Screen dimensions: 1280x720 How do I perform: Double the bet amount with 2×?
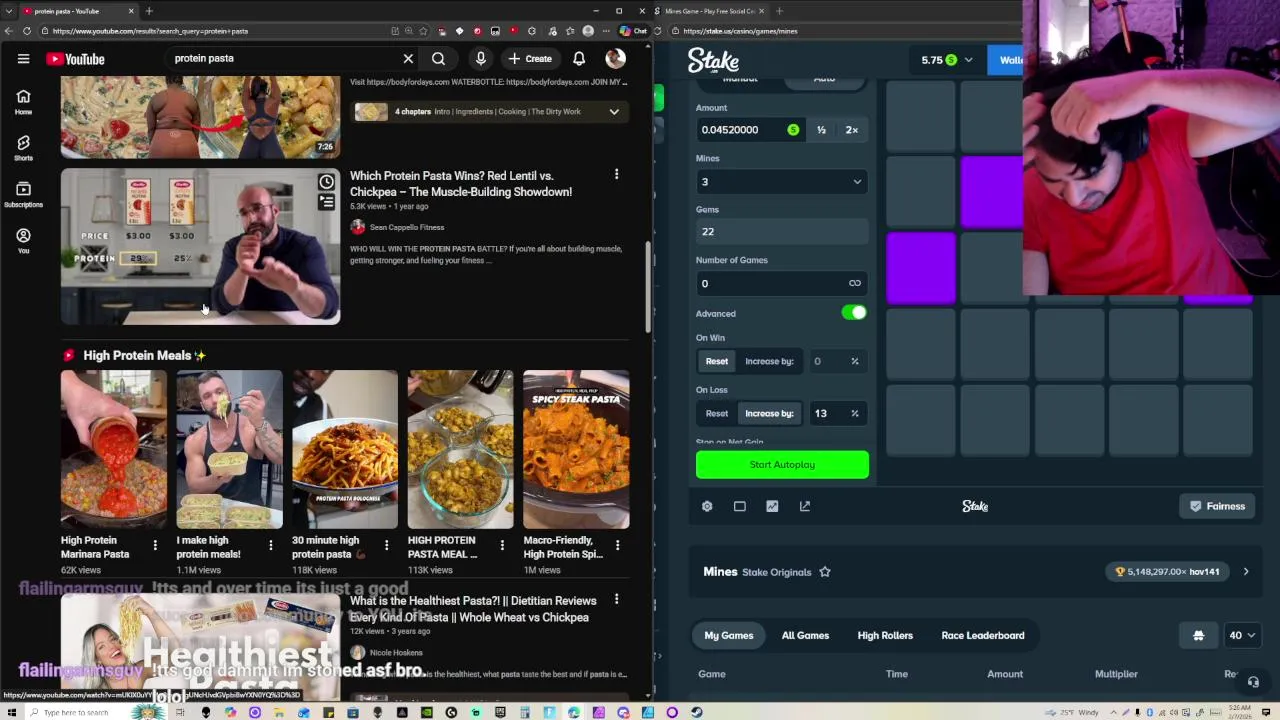tap(852, 130)
